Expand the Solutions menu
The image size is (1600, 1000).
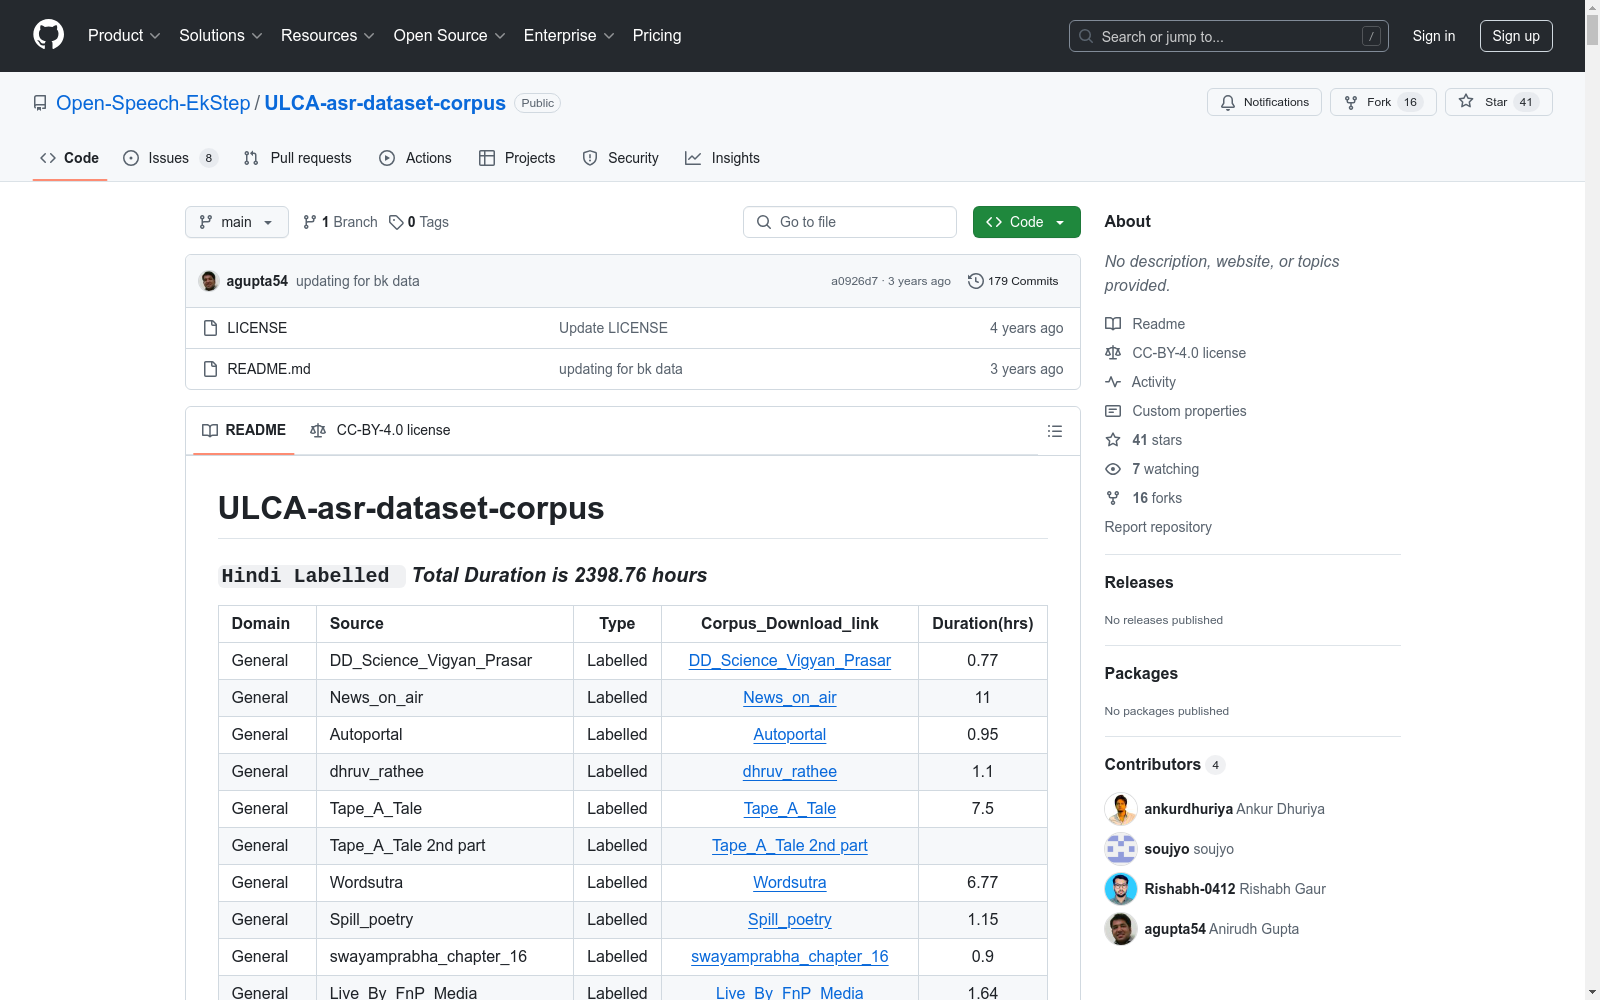pyautogui.click(x=221, y=36)
